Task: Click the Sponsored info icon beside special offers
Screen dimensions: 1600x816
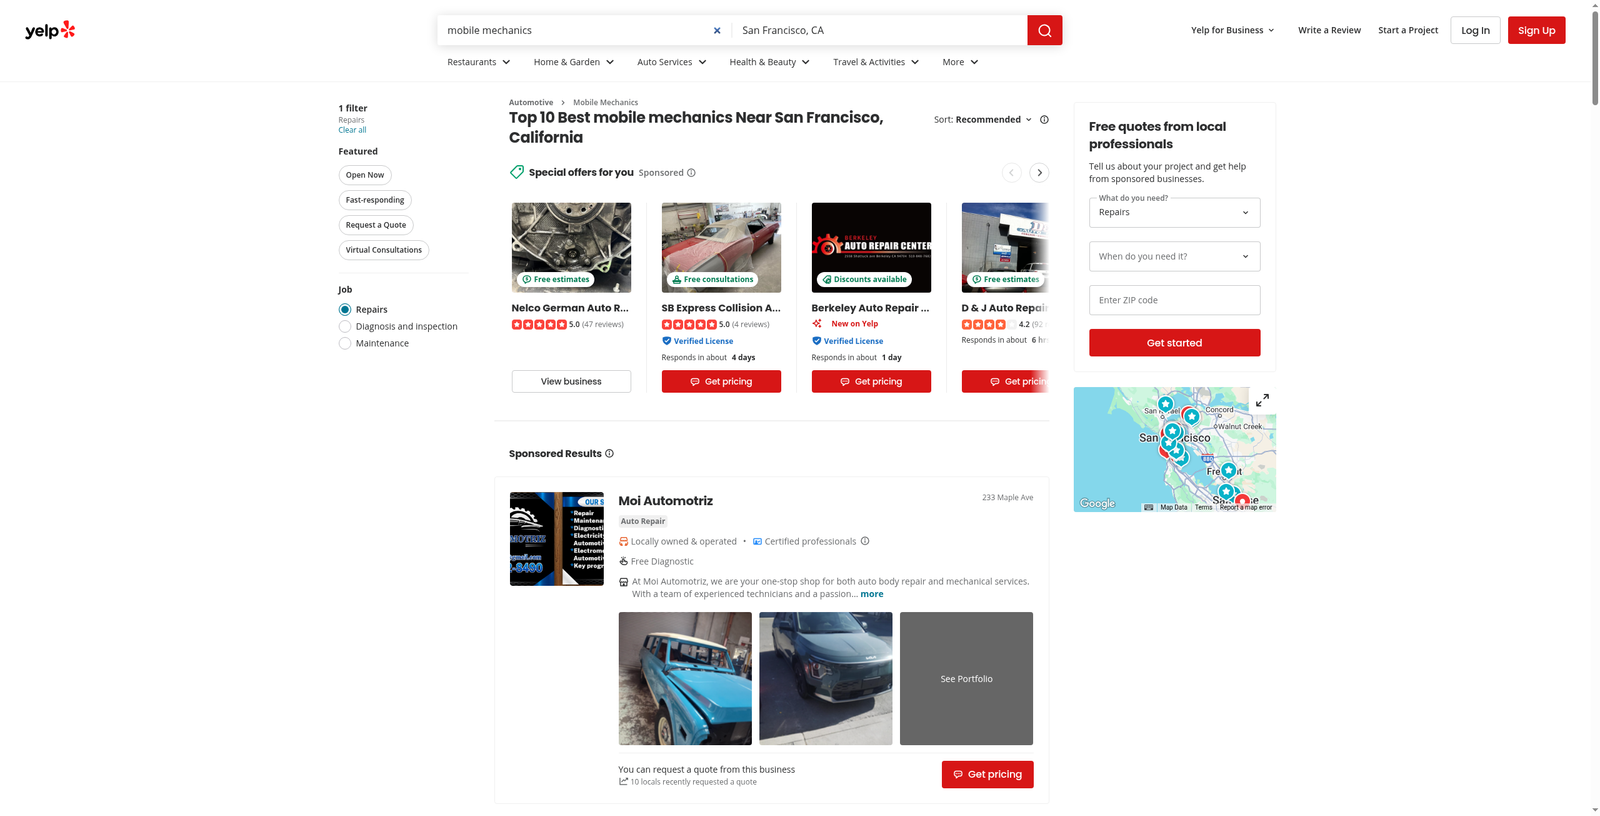Action: 691,172
